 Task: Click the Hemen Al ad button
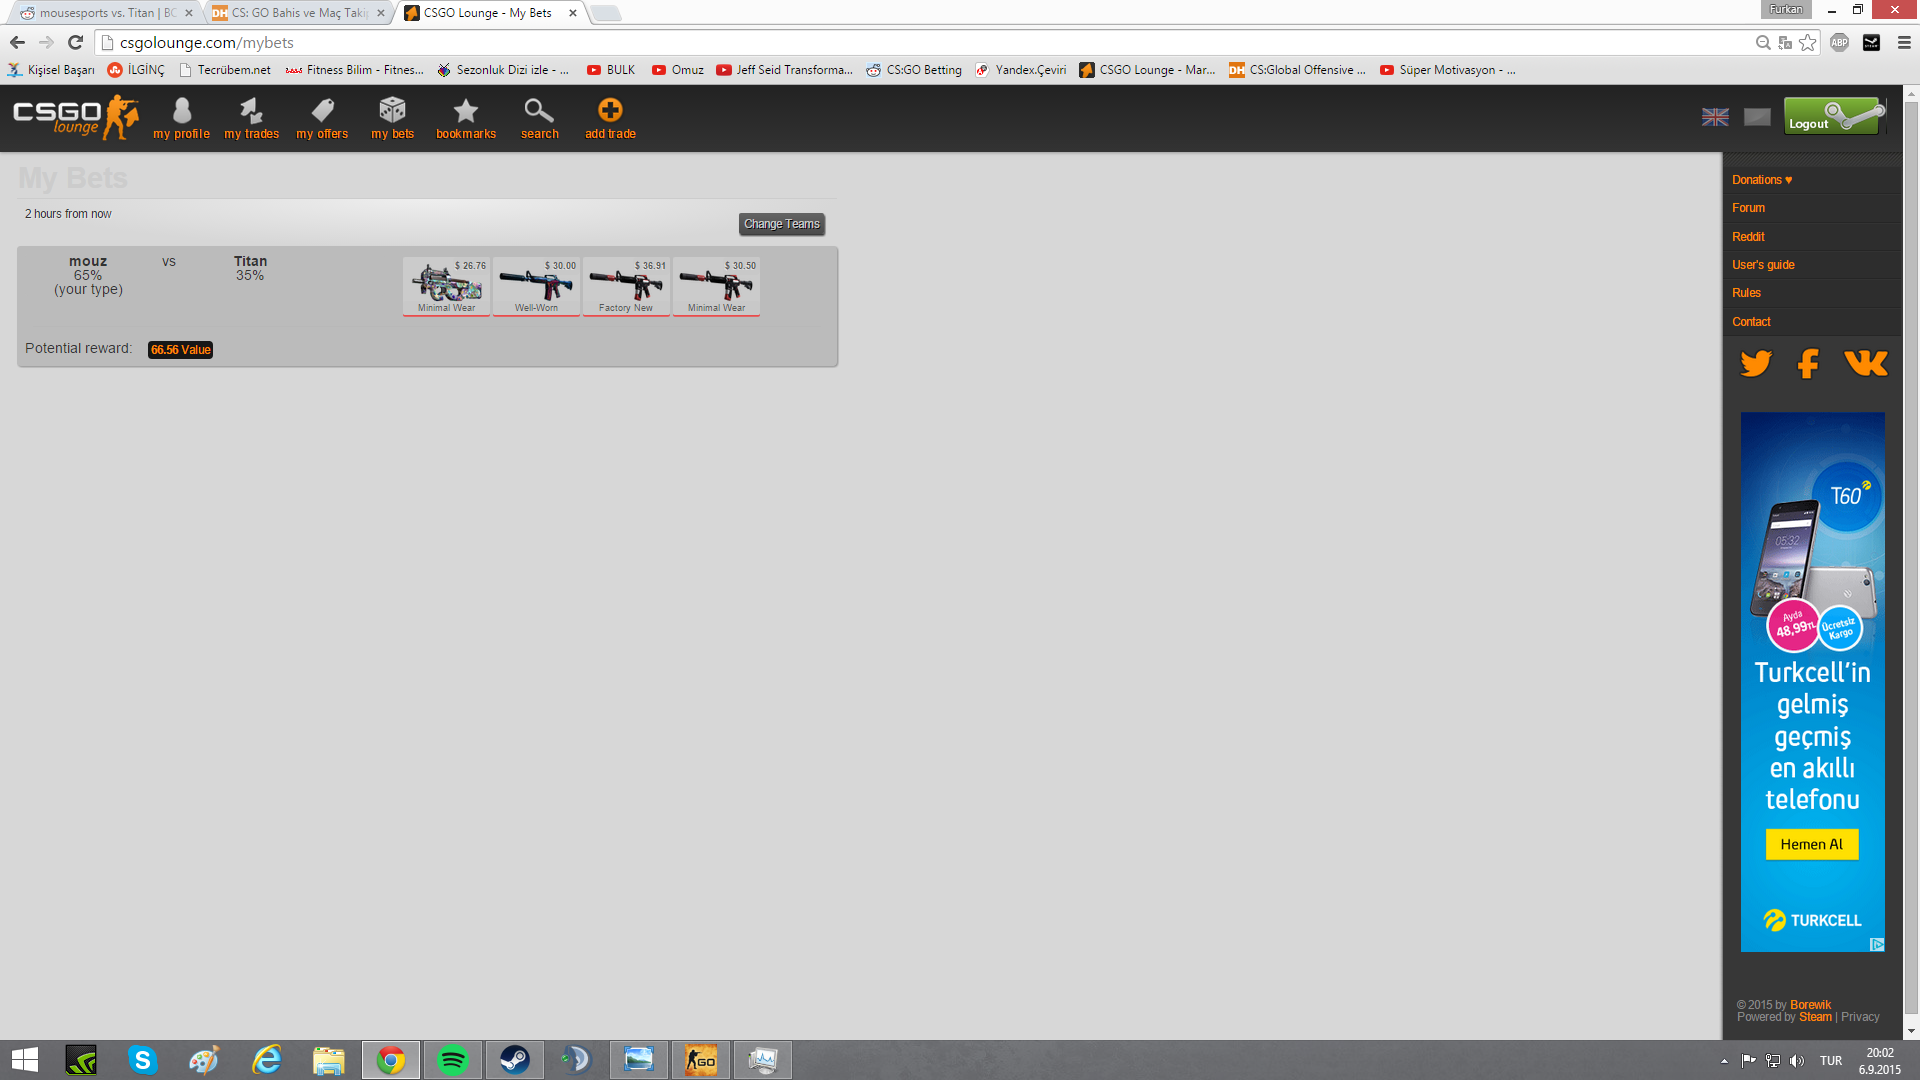1811,844
